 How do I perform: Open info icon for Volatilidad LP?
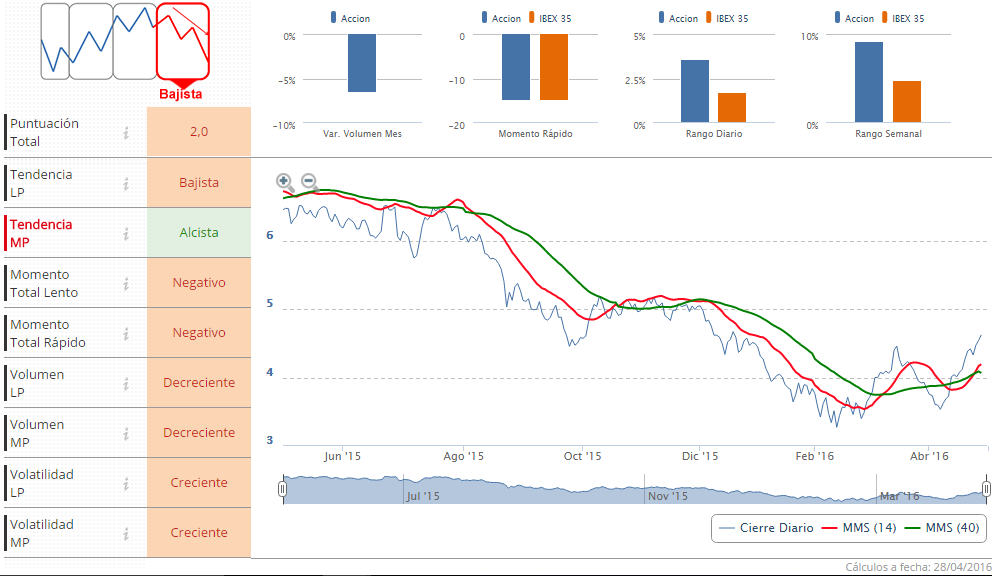click(x=126, y=483)
